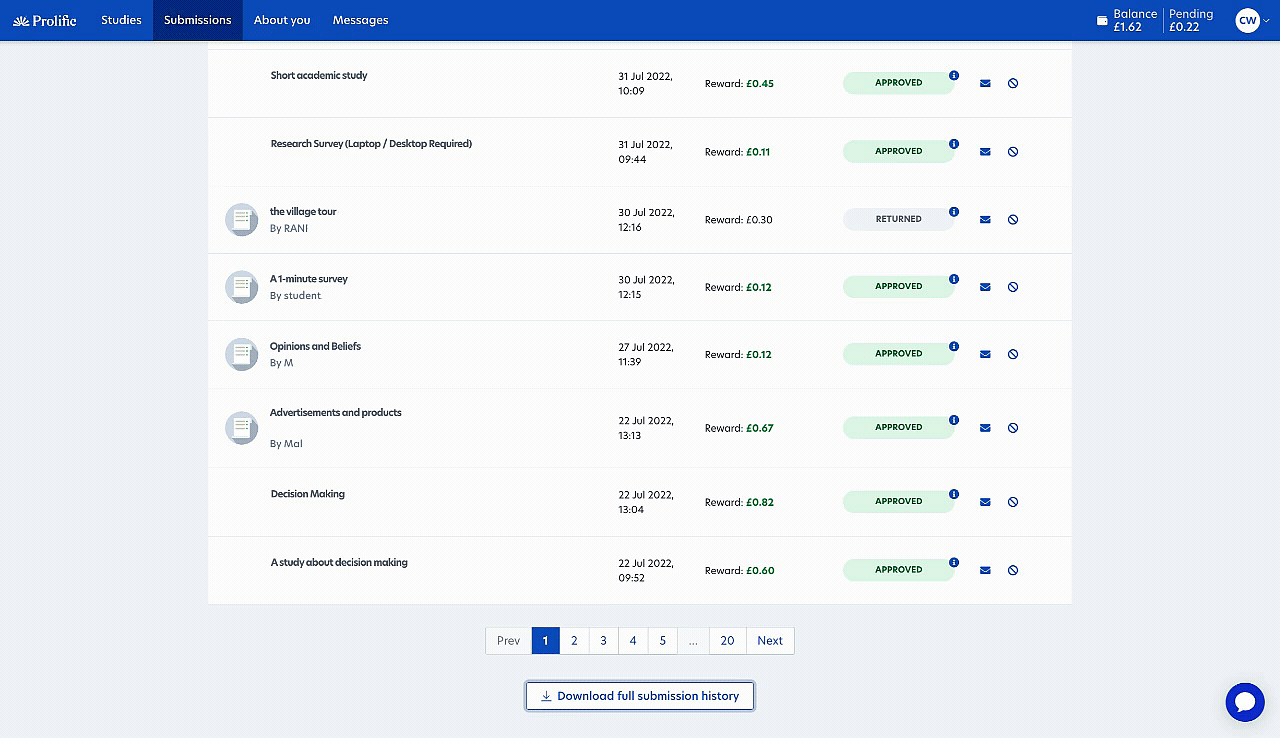Click A 1-minute survey study thumbnail
Image resolution: width=1280 pixels, height=738 pixels.
[x=241, y=287]
